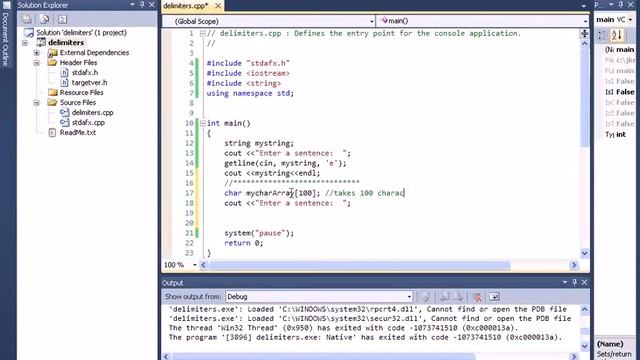The width and height of the screenshot is (640, 360).
Task: Collapse the Header Files folder
Action: pyautogui.click(x=37, y=62)
